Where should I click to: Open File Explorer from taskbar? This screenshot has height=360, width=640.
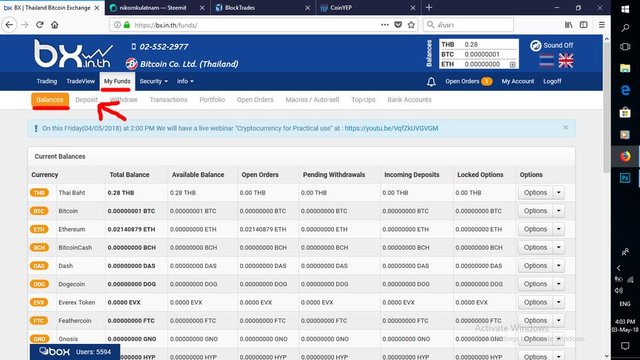tap(625, 68)
